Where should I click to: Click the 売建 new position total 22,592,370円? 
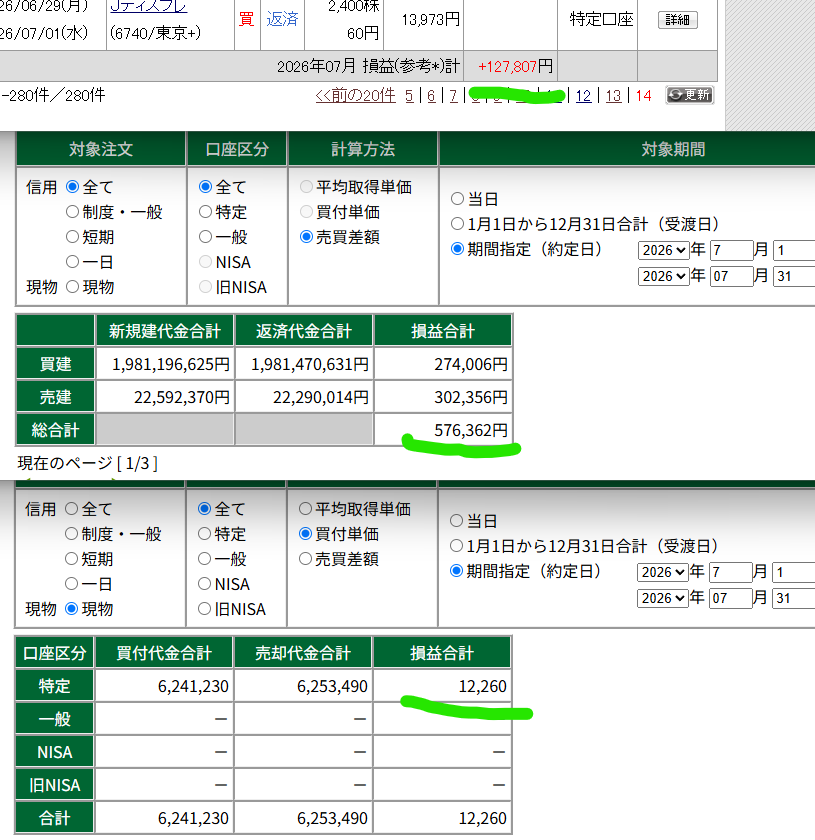(182, 398)
